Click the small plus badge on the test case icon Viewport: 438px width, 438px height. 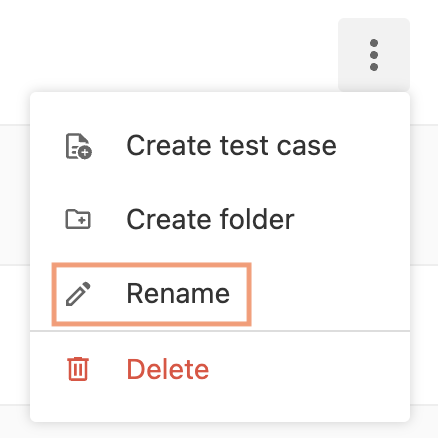coord(85,153)
